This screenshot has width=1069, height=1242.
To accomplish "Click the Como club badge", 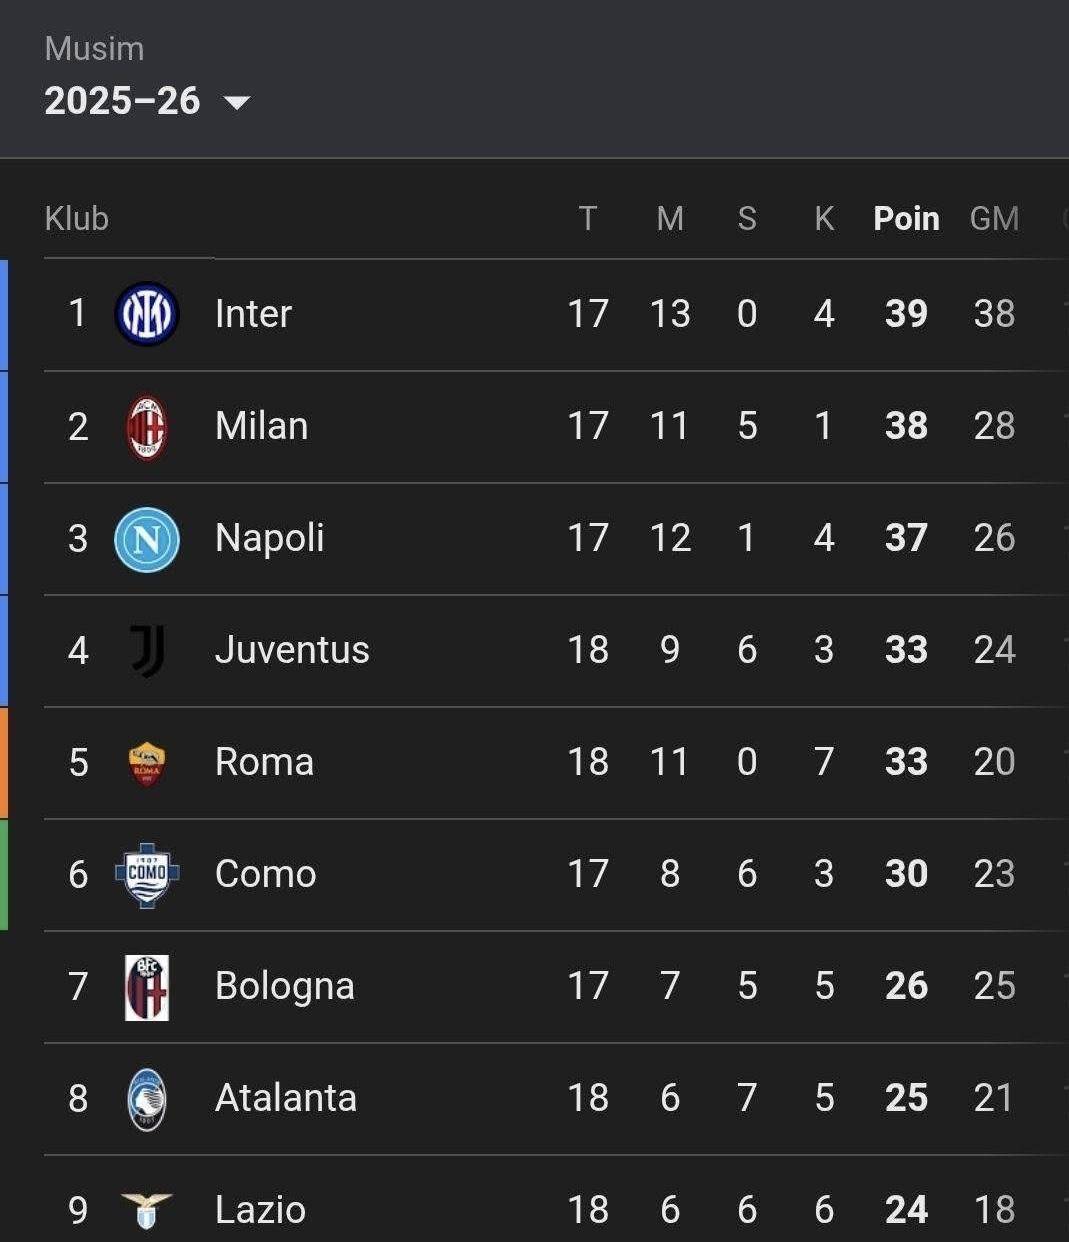I will point(147,875).
